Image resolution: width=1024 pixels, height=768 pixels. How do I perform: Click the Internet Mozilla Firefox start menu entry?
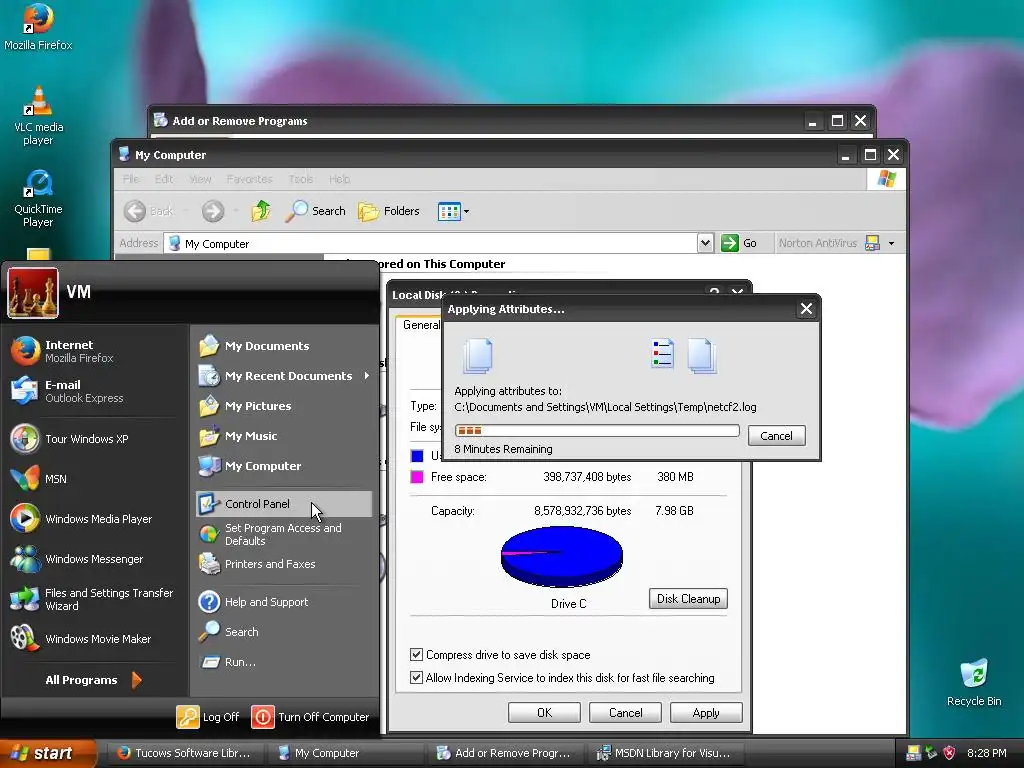coord(95,351)
